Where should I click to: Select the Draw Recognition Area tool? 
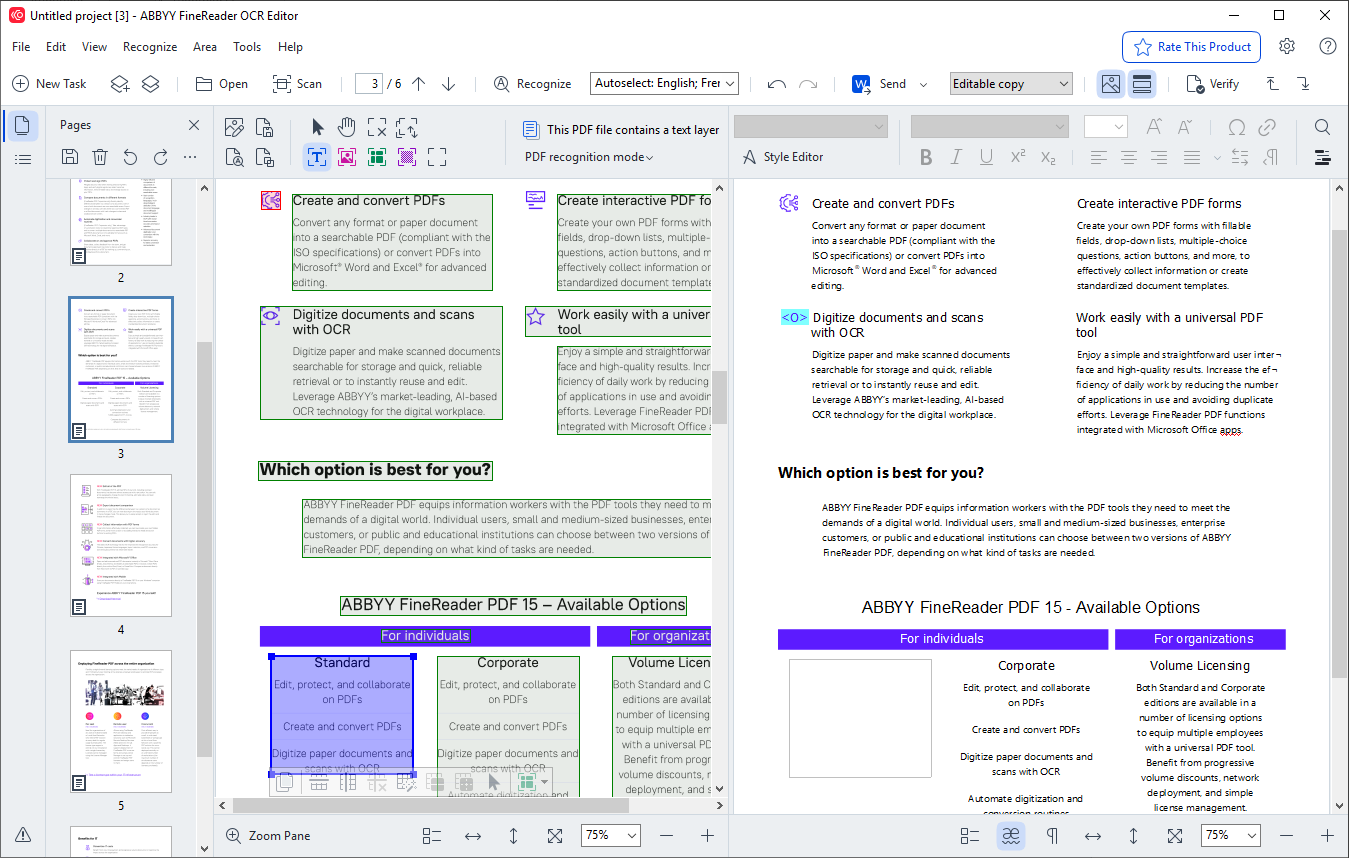437,157
